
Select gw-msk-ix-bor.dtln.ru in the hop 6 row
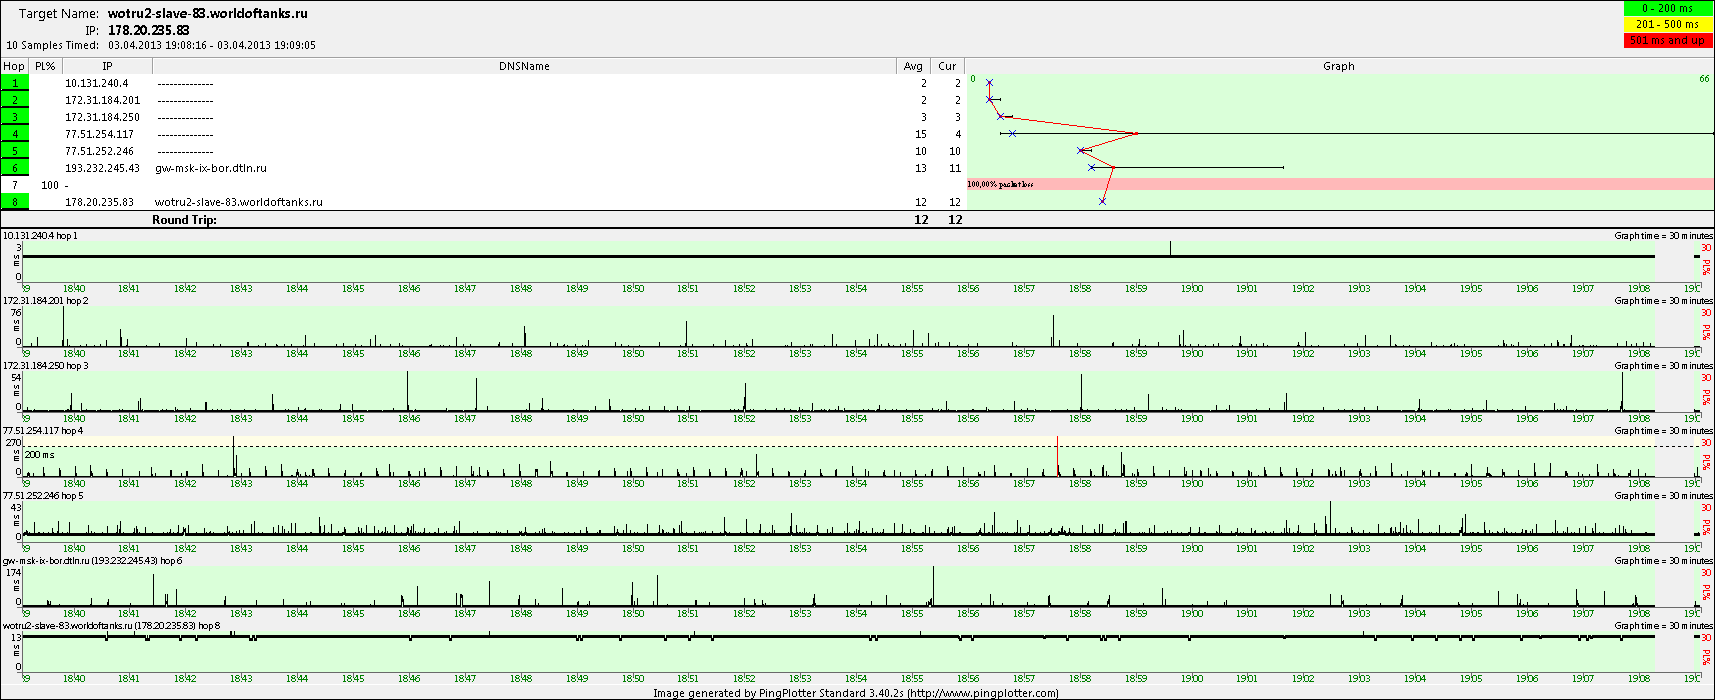[x=211, y=168]
